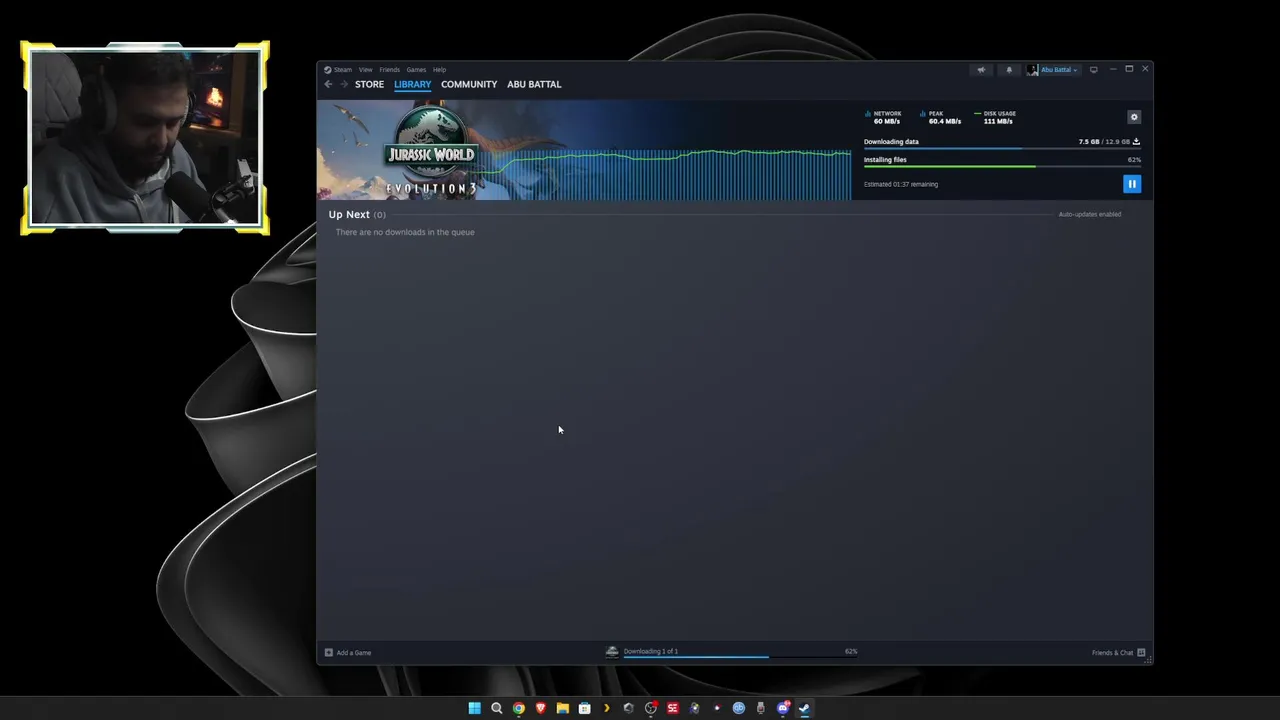
Task: Open the View menu
Action: pyautogui.click(x=366, y=70)
